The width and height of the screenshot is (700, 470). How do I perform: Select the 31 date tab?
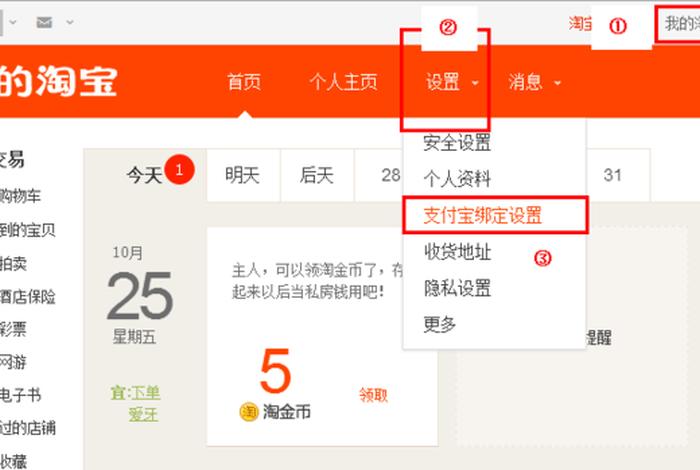(x=618, y=175)
